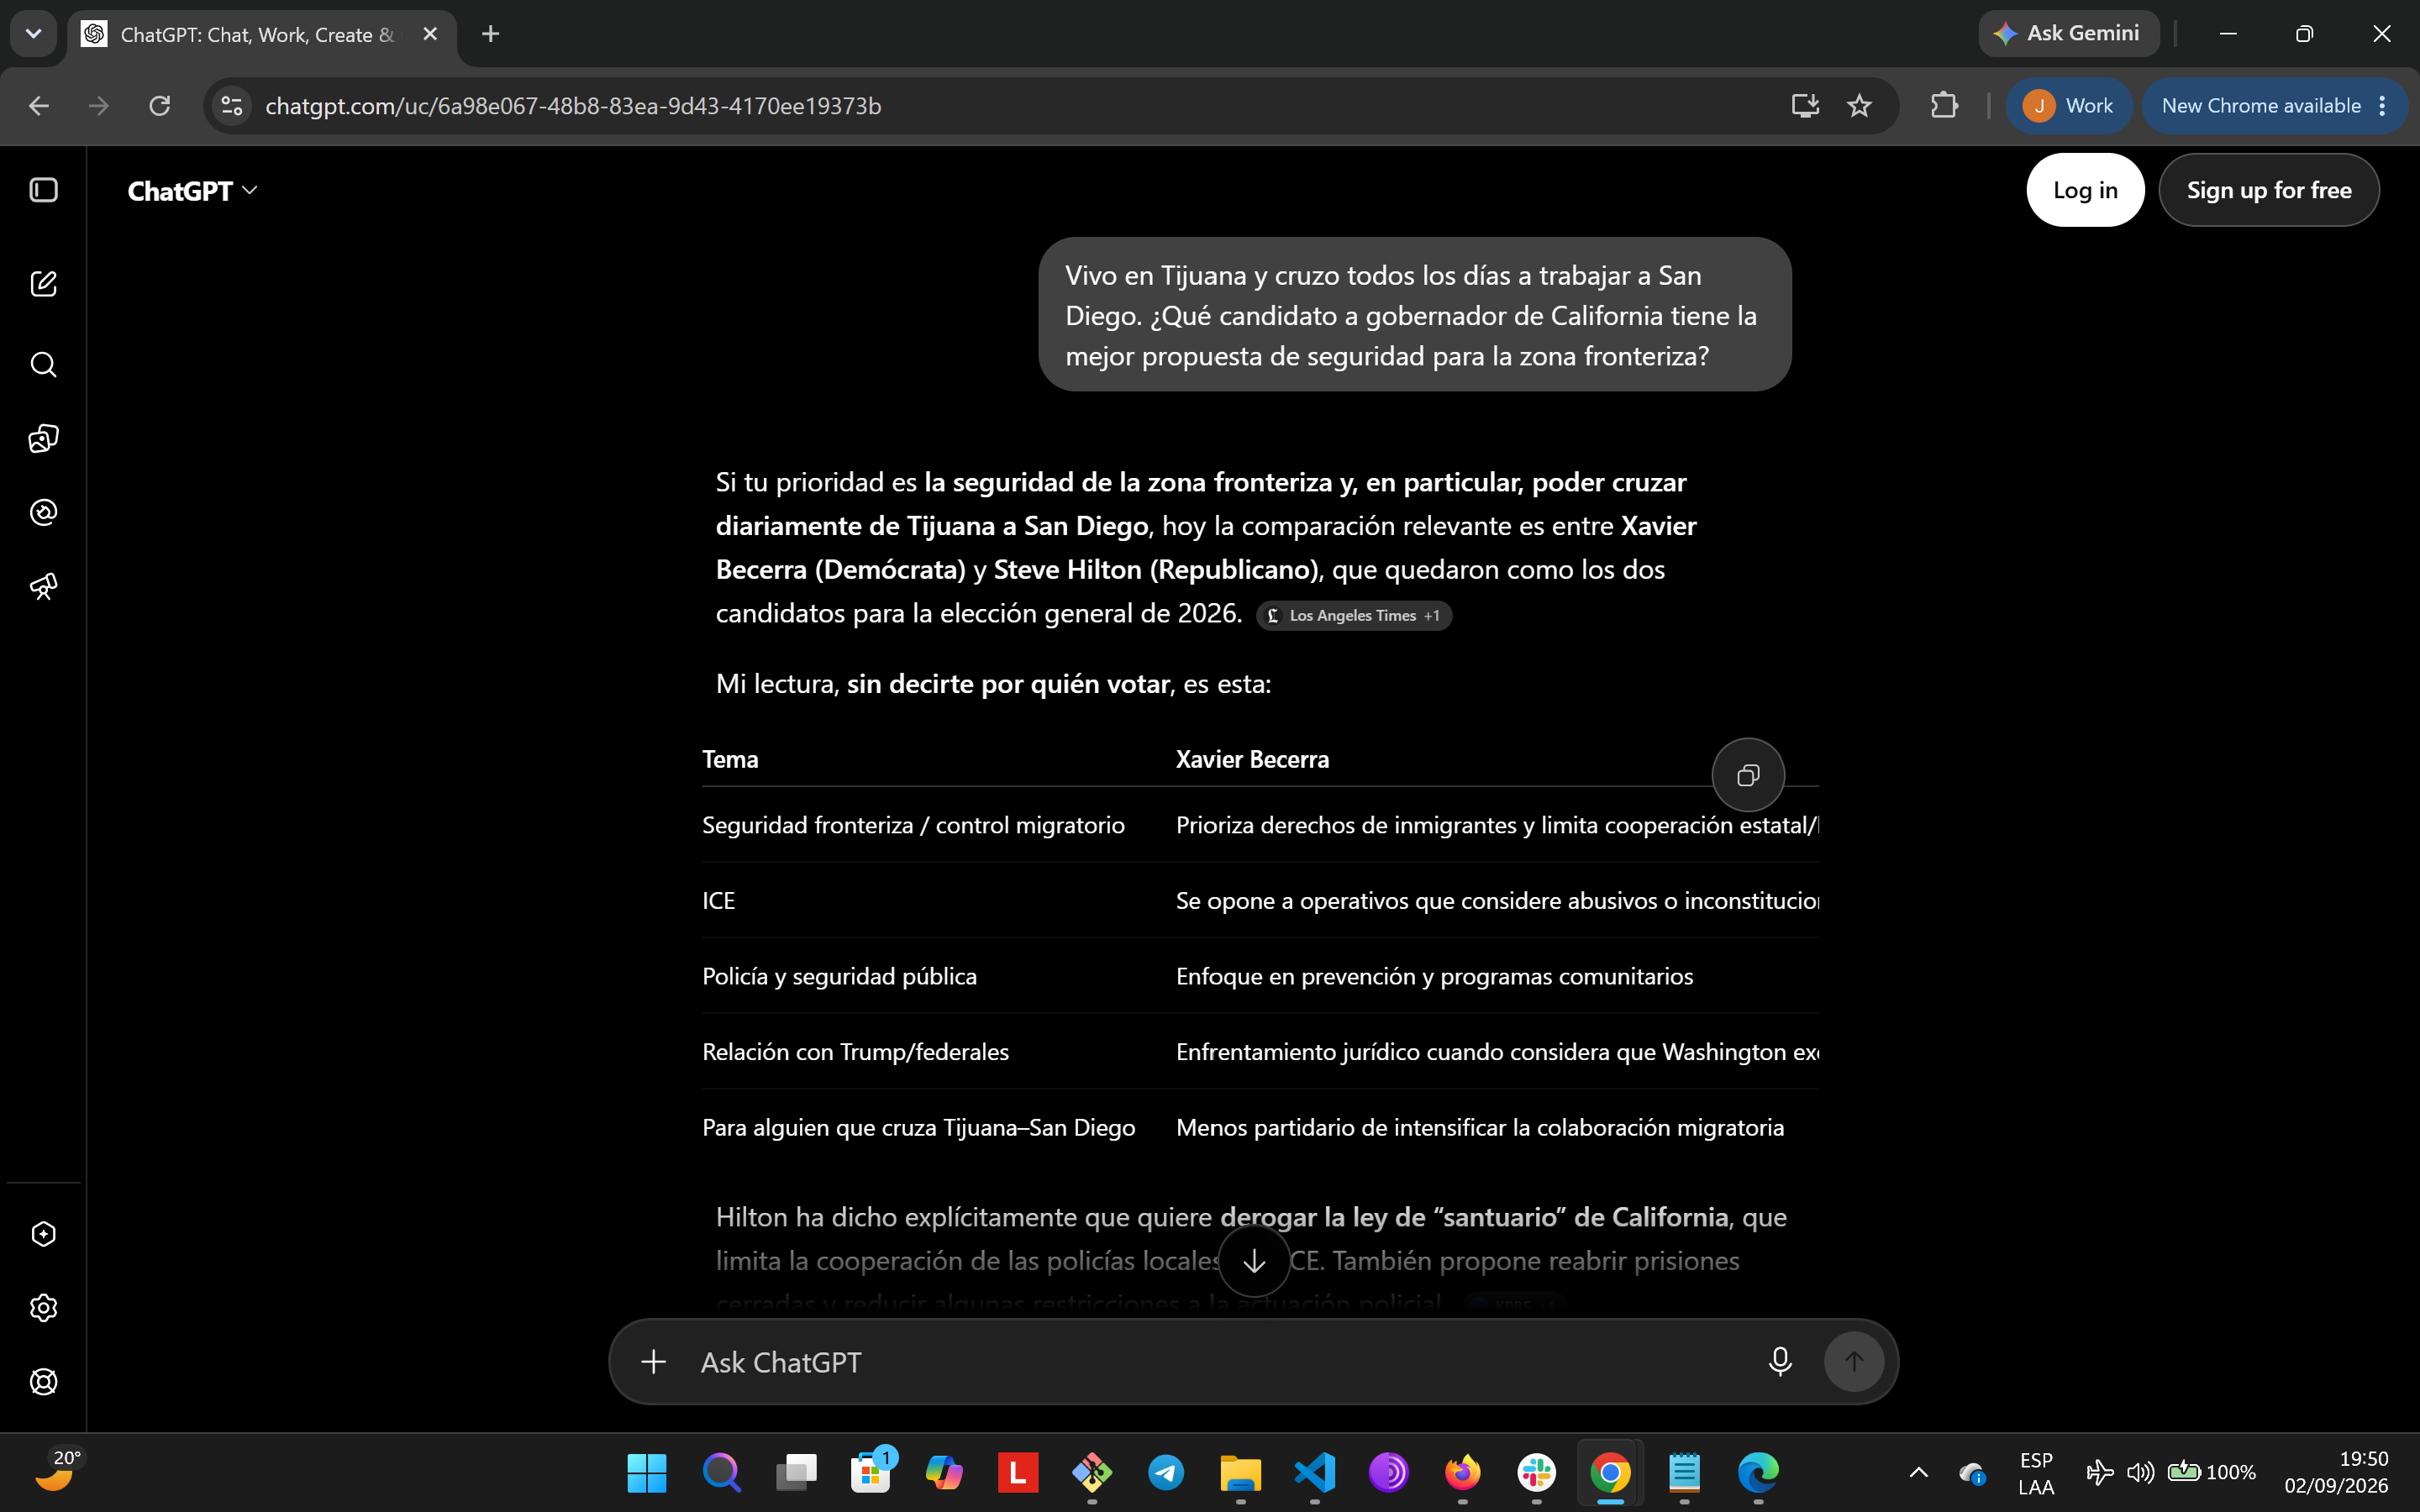Show hidden icons in the system tray

point(1918,1472)
